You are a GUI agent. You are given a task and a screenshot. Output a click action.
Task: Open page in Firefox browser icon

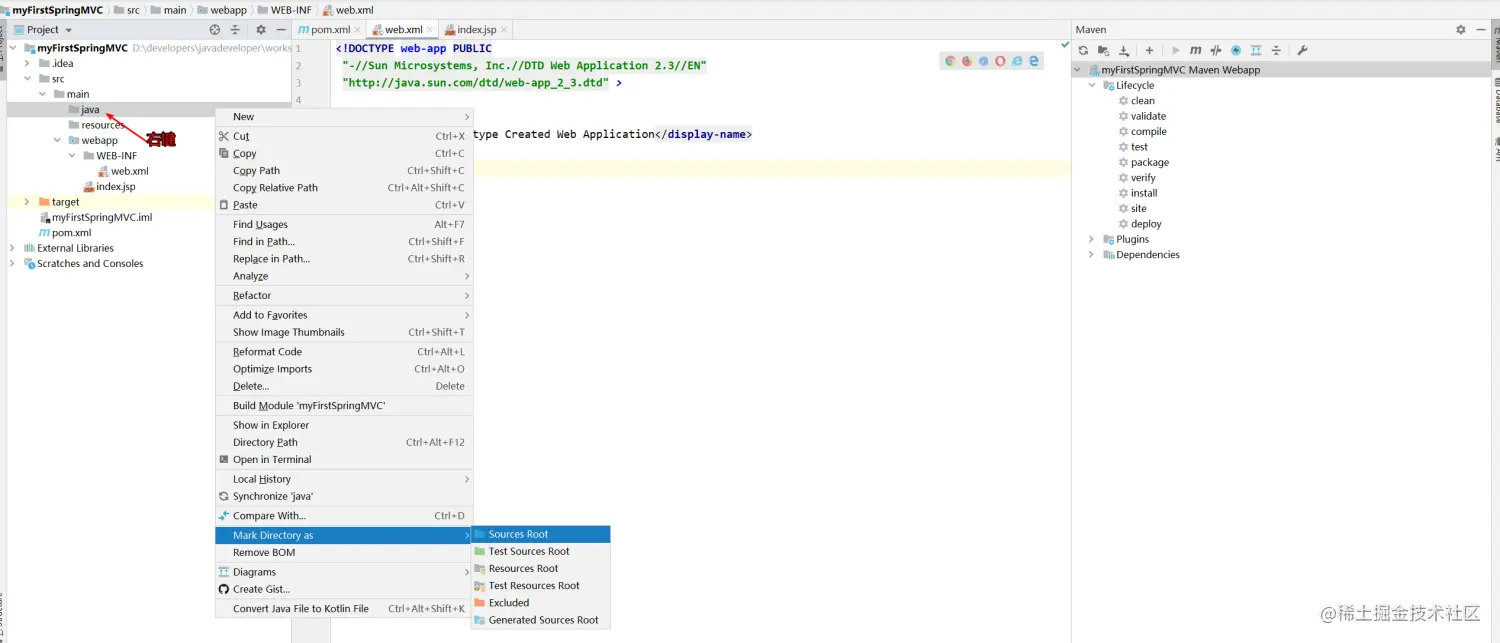[x=967, y=61]
